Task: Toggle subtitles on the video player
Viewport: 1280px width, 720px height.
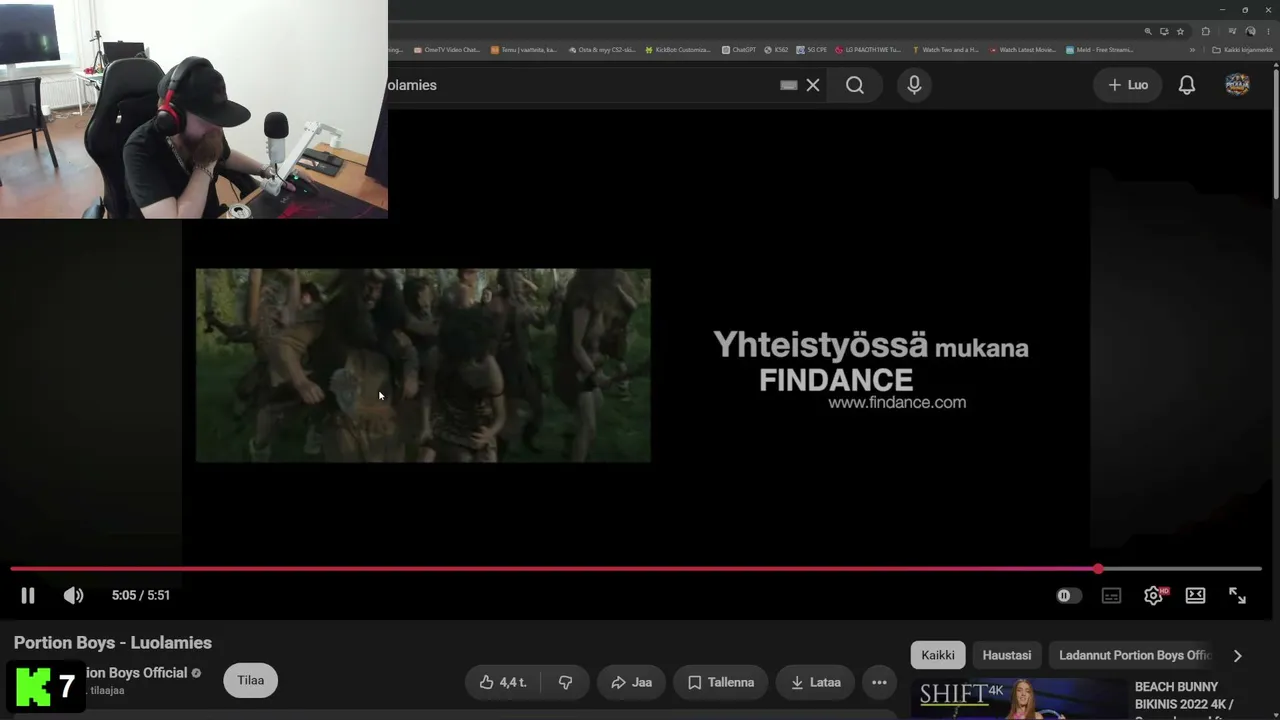Action: 1111,595
